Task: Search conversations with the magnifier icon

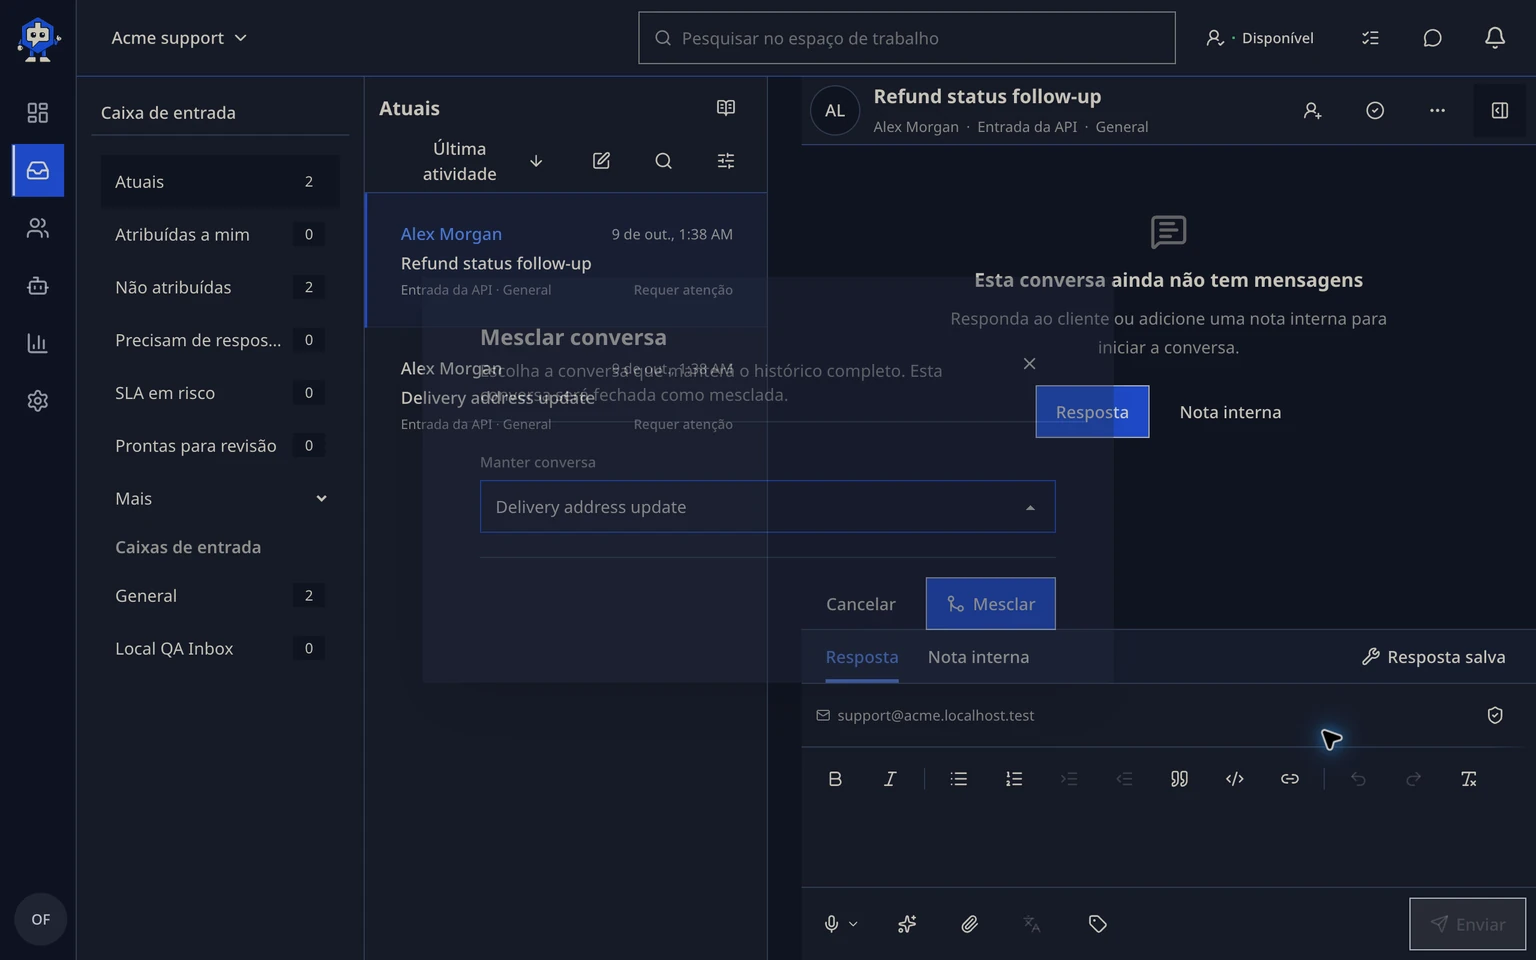Action: click(663, 161)
